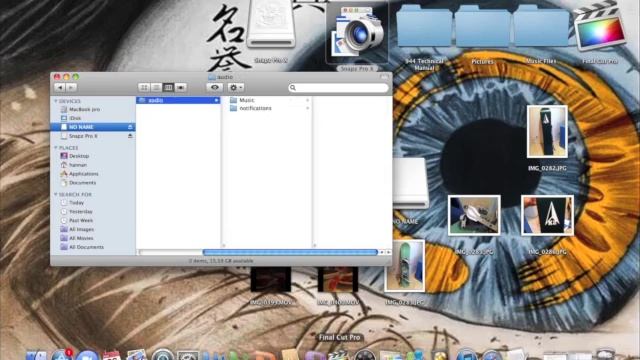Switch Finder to Cover Flow view

point(180,87)
